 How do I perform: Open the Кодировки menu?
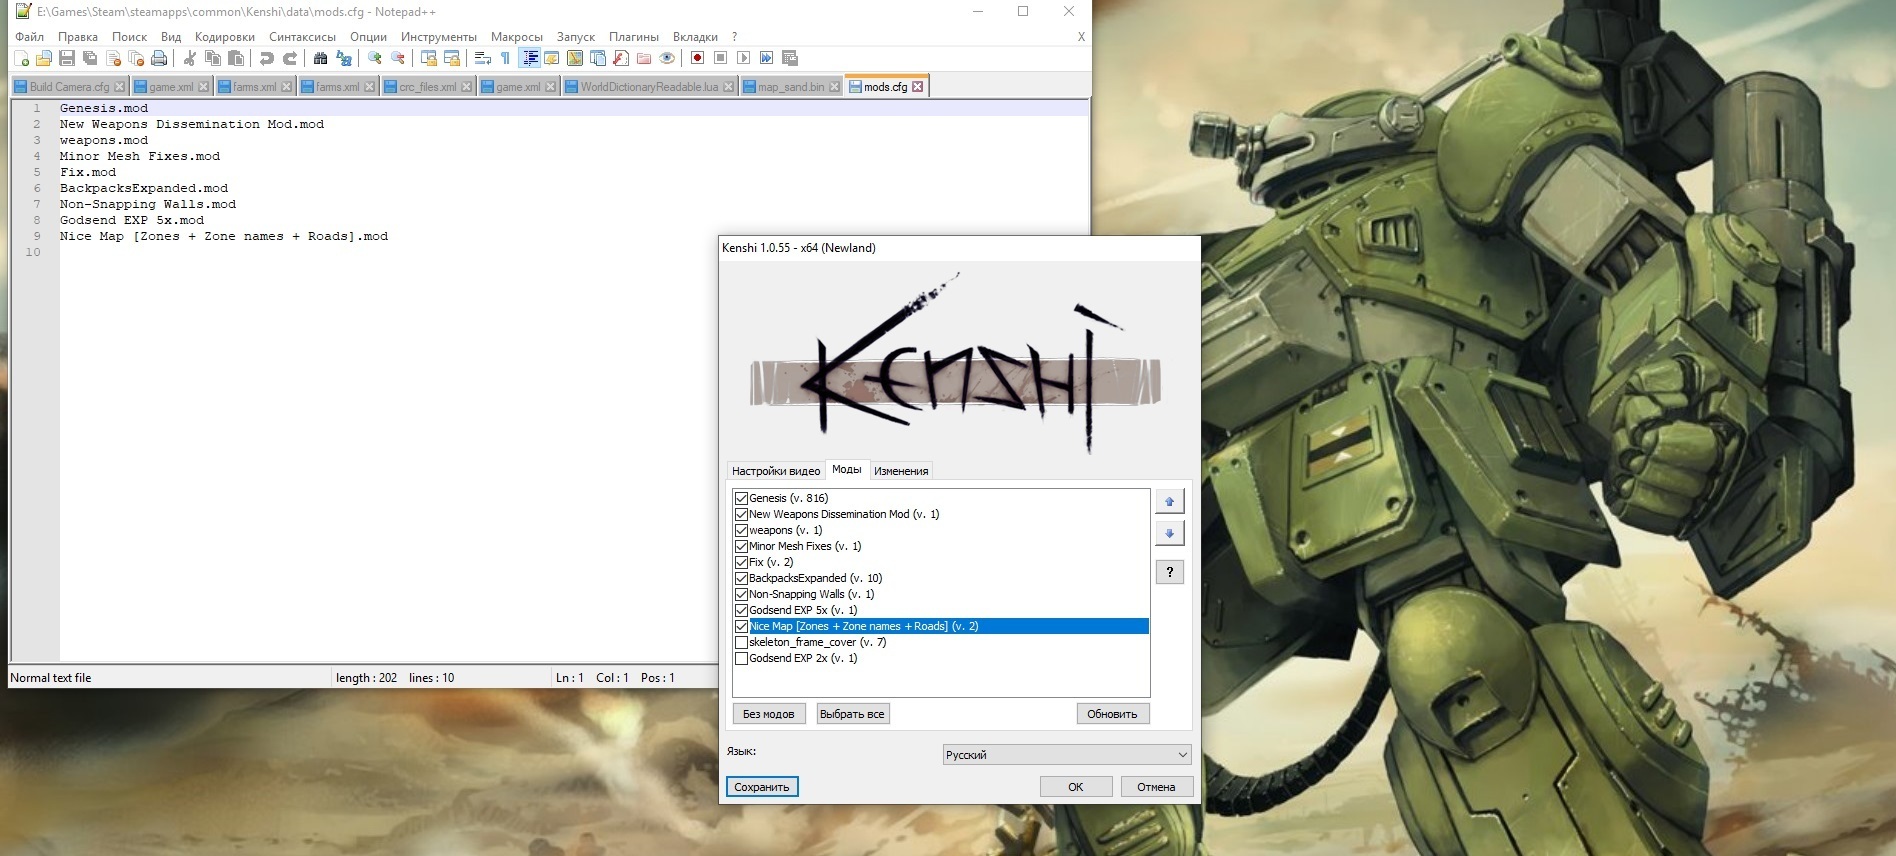[225, 37]
